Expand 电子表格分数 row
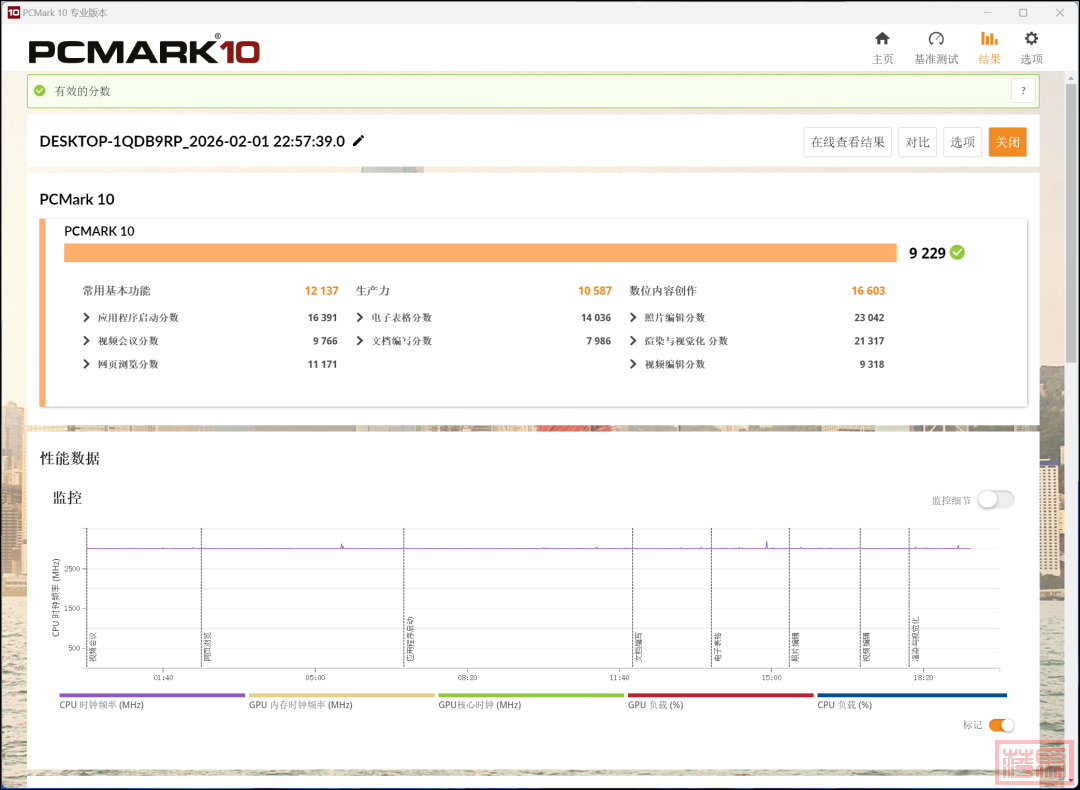Screen dimensions: 1080x790 tap(360, 318)
